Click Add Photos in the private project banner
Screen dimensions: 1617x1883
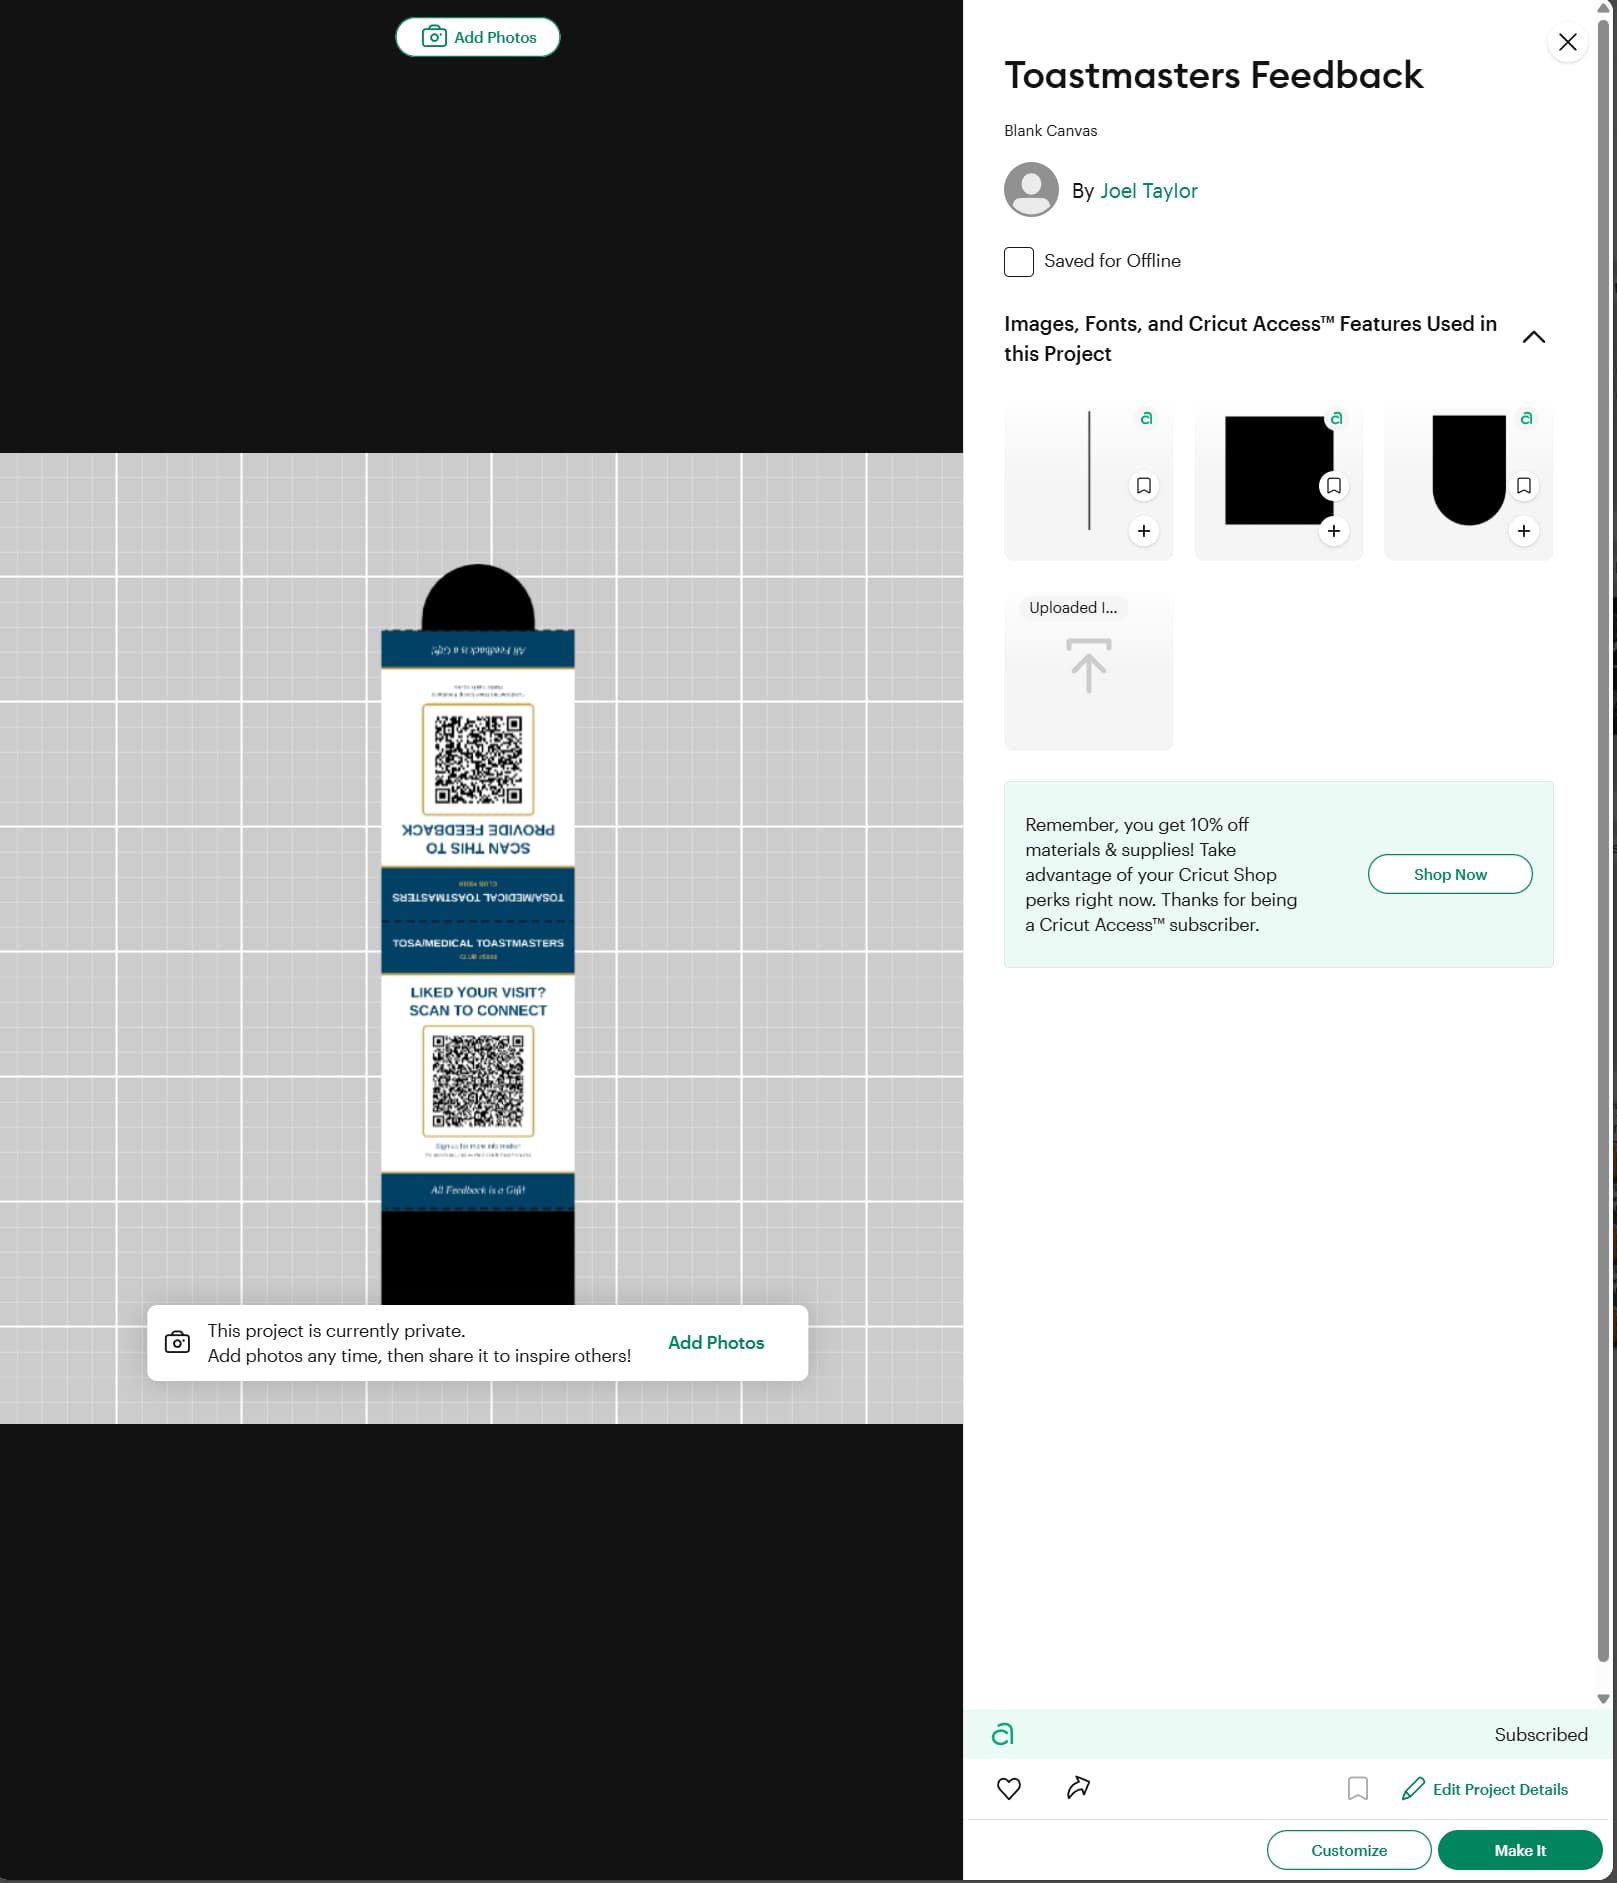(x=716, y=1343)
